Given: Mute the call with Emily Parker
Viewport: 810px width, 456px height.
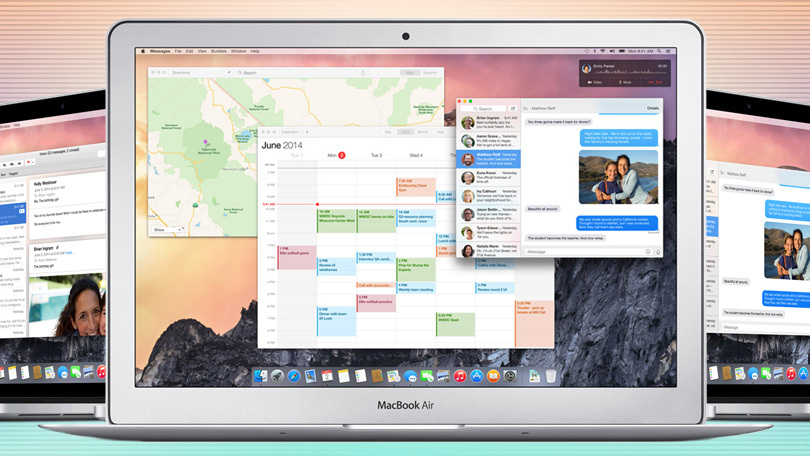Looking at the screenshot, I should pyautogui.click(x=626, y=82).
